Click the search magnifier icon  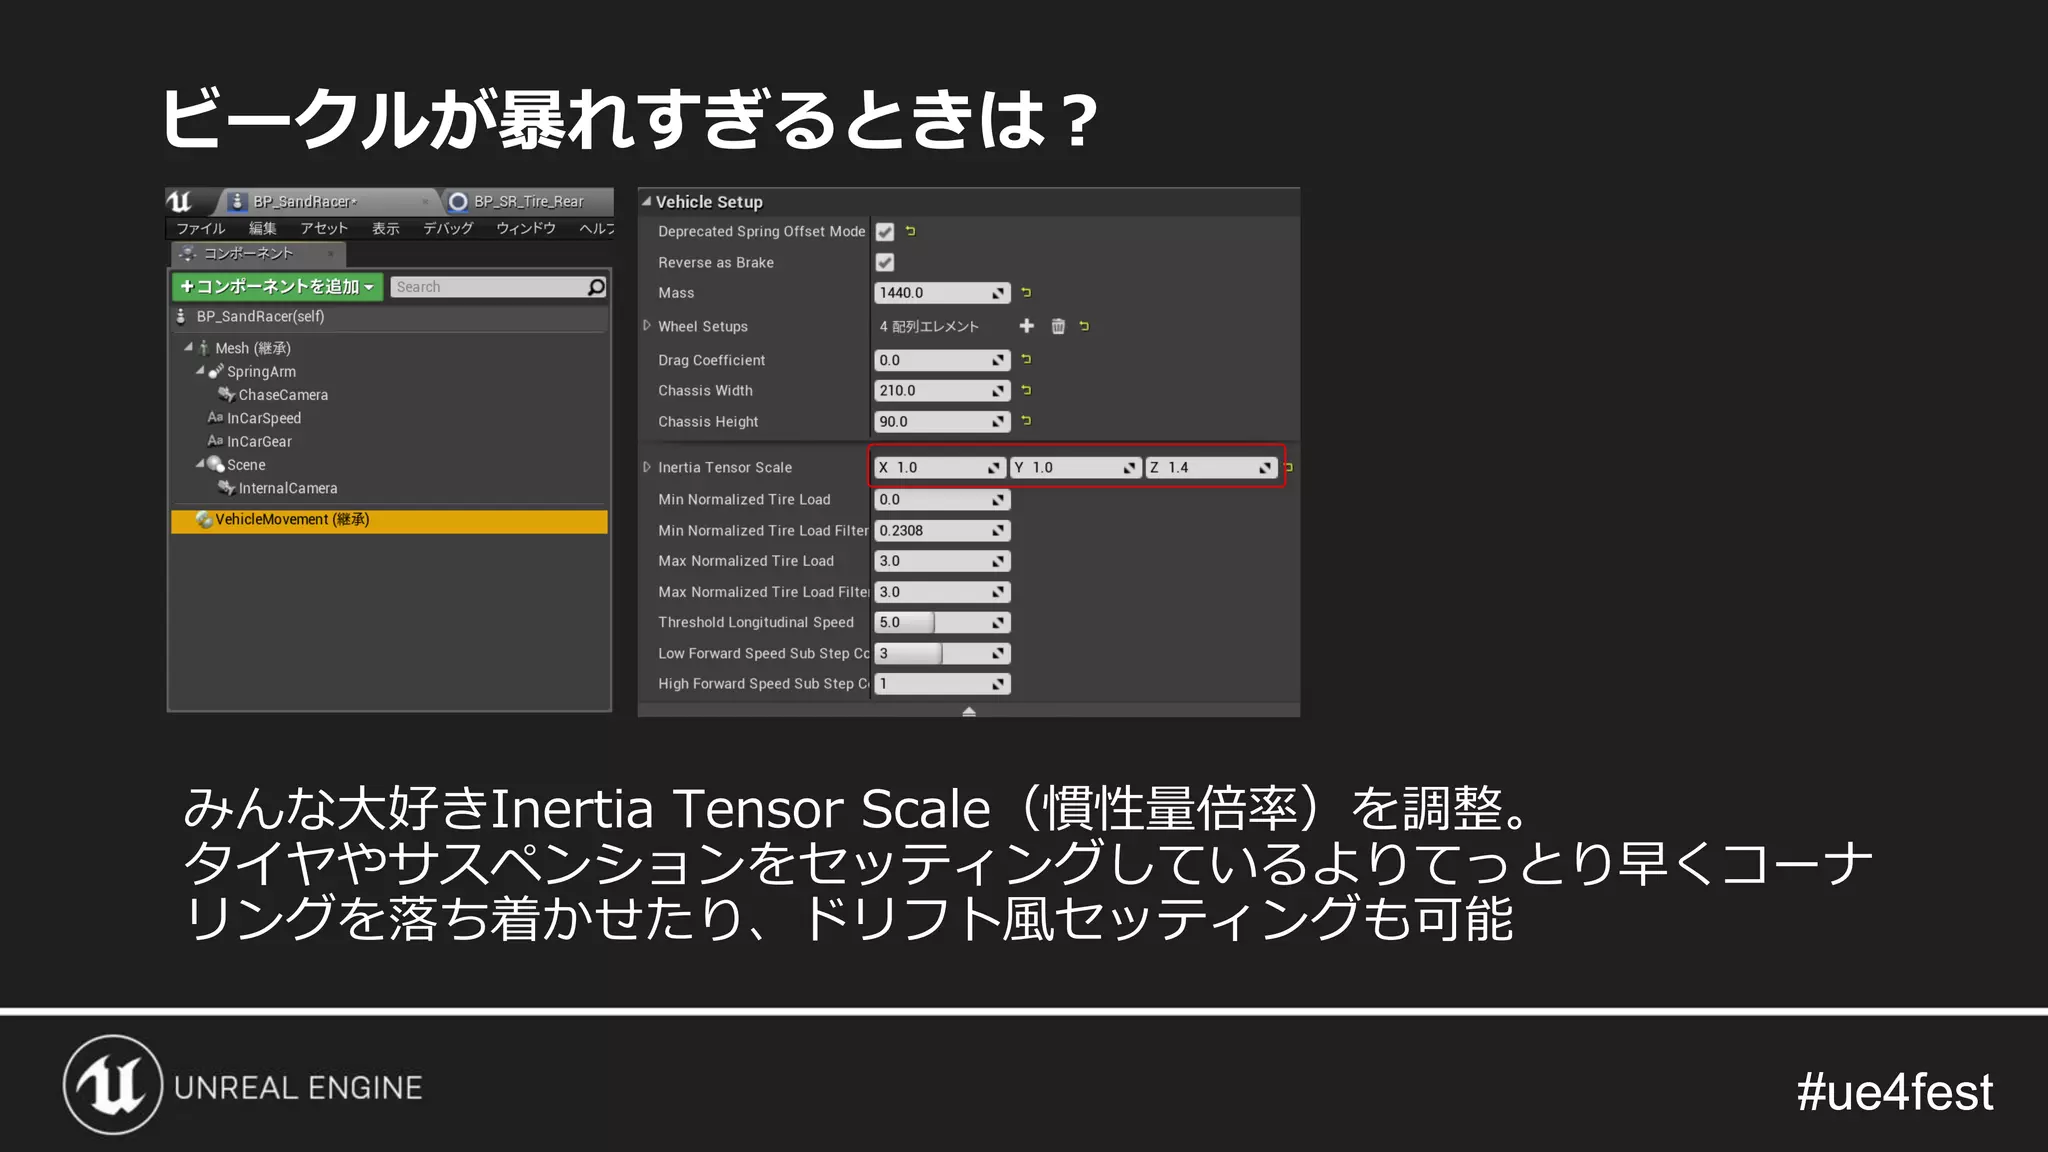[597, 287]
